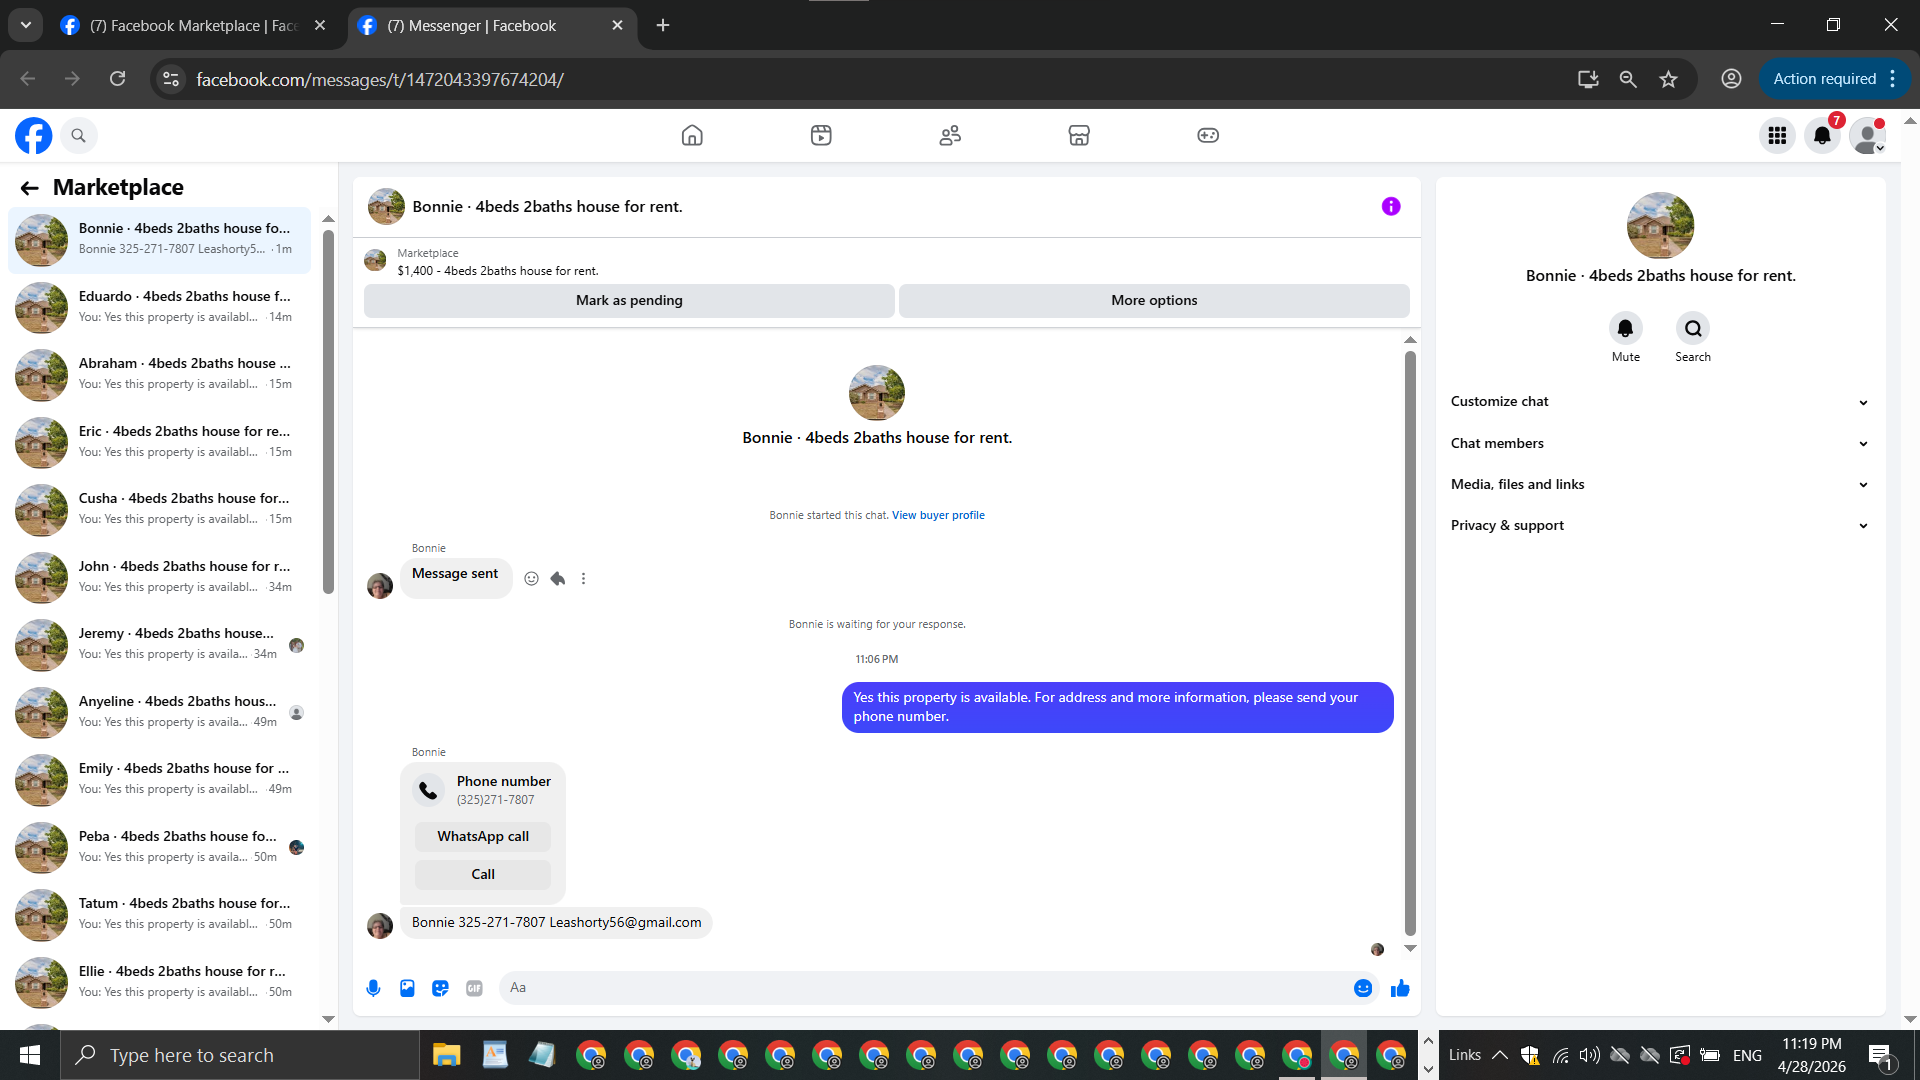React to Bonnie's 'Message sent' bubble
This screenshot has height=1080, width=1920.
[531, 578]
